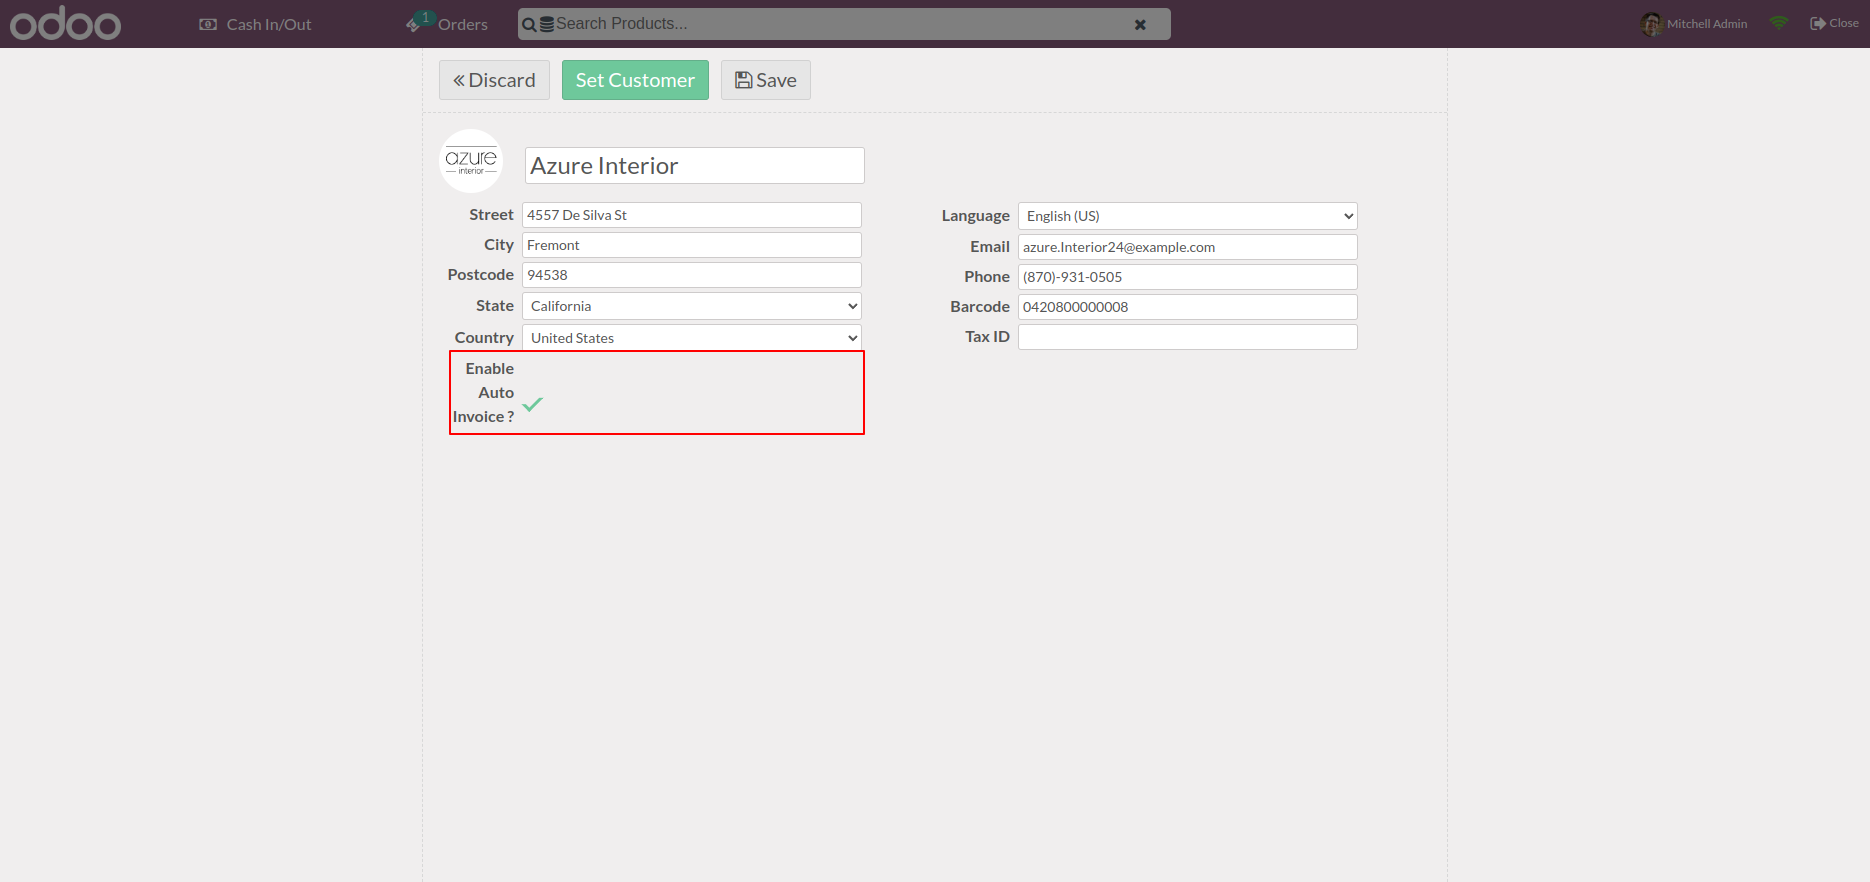This screenshot has width=1870, height=882.
Task: Open the Language dropdown English (US)
Action: pyautogui.click(x=1188, y=216)
